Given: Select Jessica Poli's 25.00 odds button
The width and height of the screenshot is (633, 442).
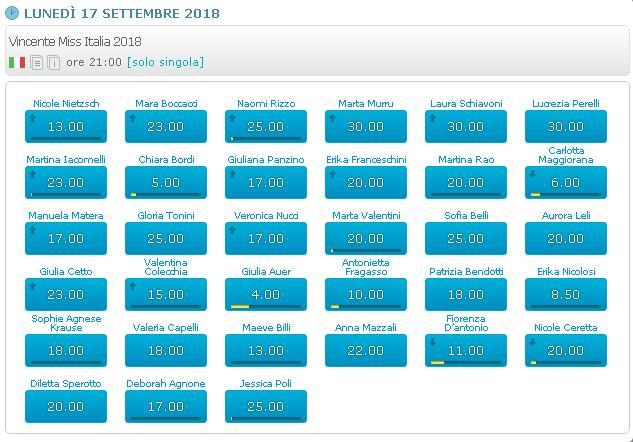Looking at the screenshot, I should tap(266, 407).
